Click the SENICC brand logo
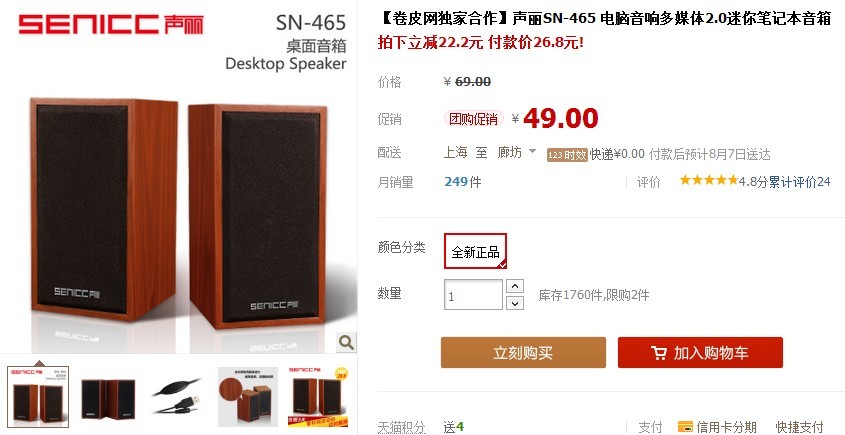 (x=110, y=24)
